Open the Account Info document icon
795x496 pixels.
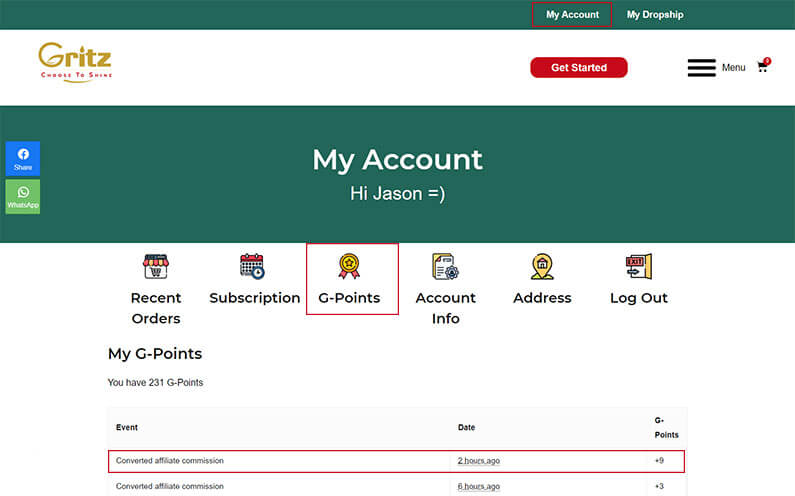point(445,267)
